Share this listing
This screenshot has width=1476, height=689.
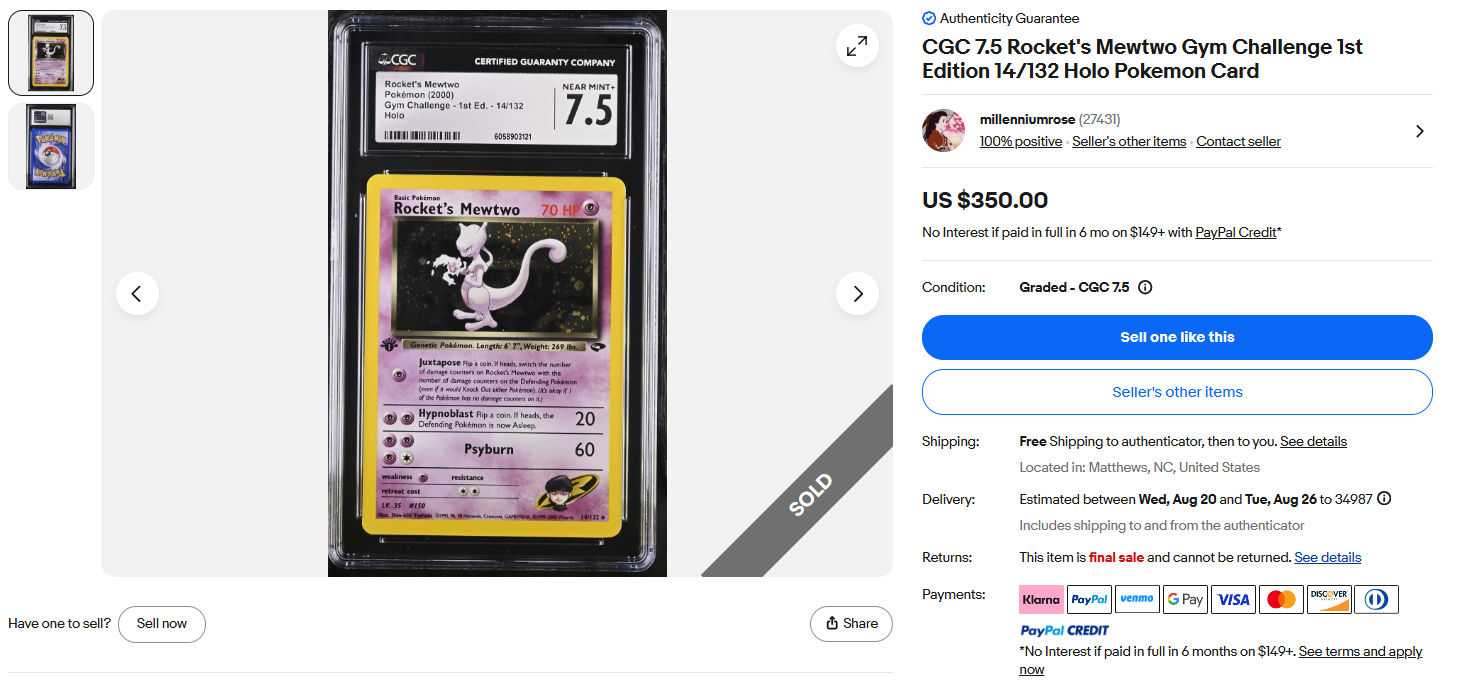tap(851, 624)
